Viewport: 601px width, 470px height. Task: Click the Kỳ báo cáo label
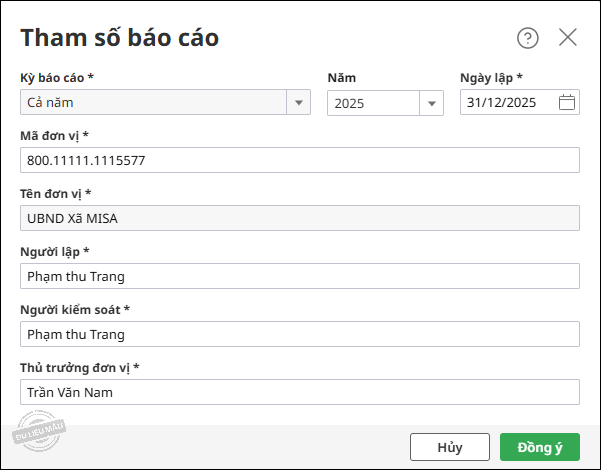pos(57,78)
